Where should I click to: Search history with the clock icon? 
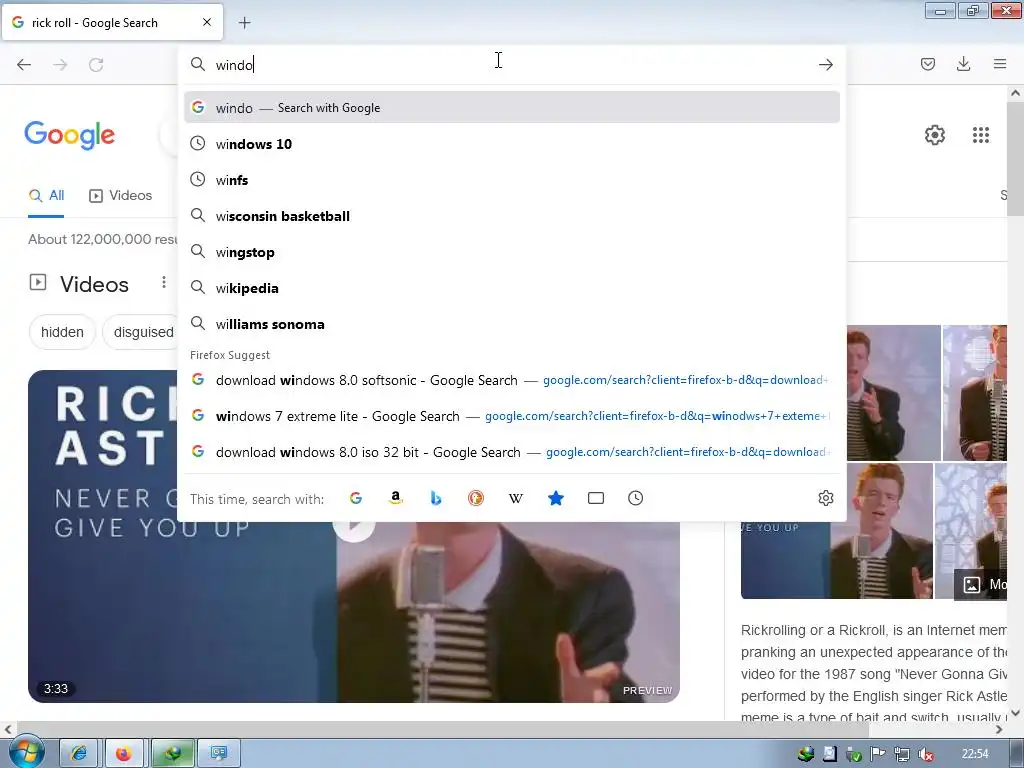pyautogui.click(x=635, y=498)
